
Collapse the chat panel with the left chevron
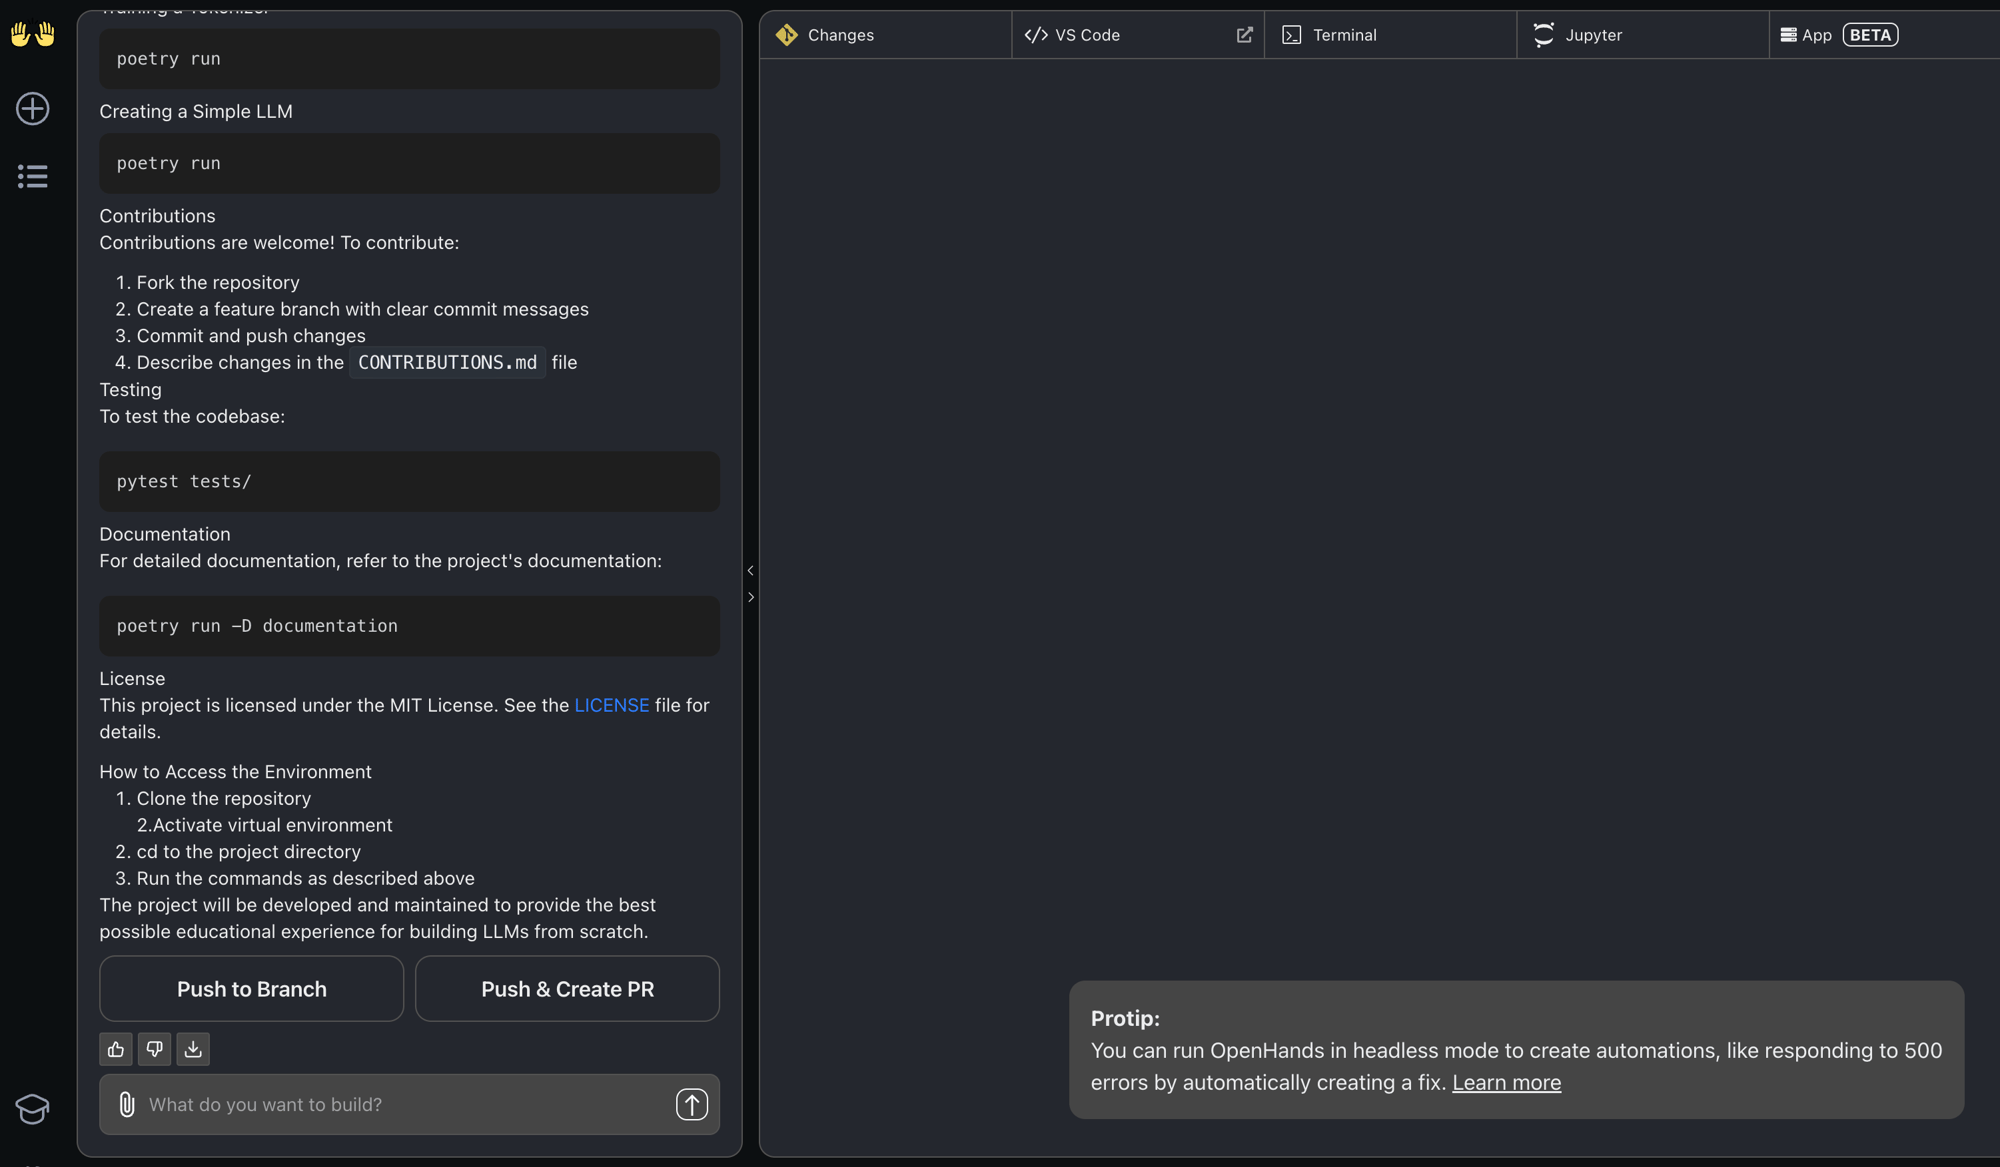tap(750, 570)
